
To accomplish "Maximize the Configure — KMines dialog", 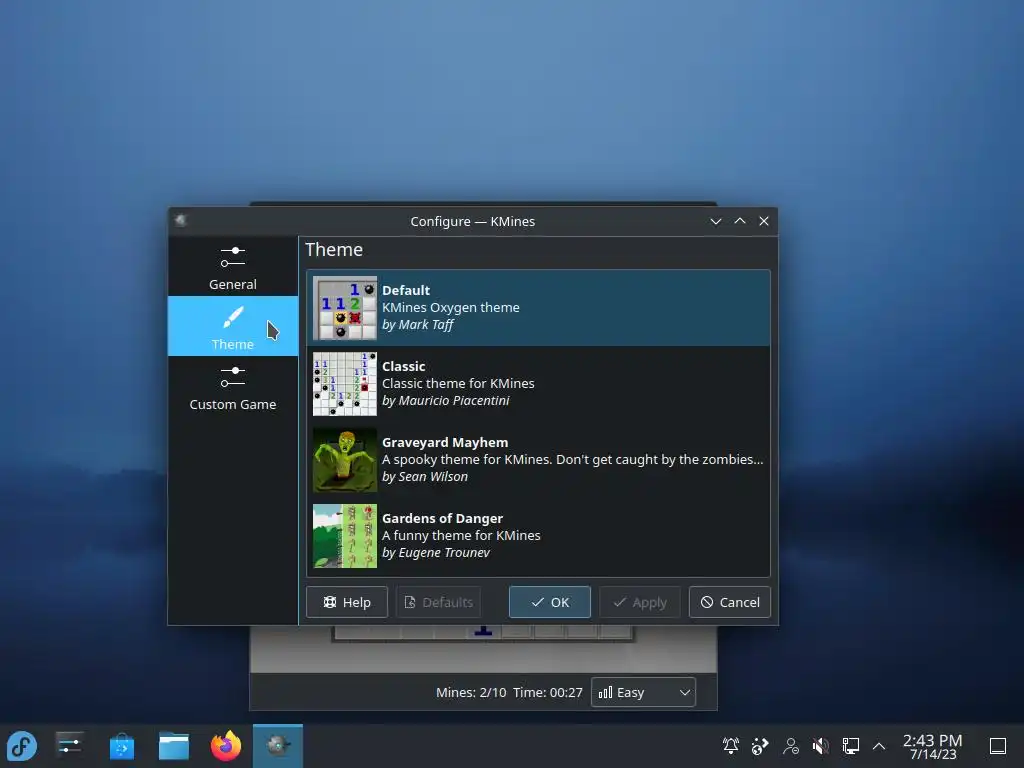I will tap(740, 221).
